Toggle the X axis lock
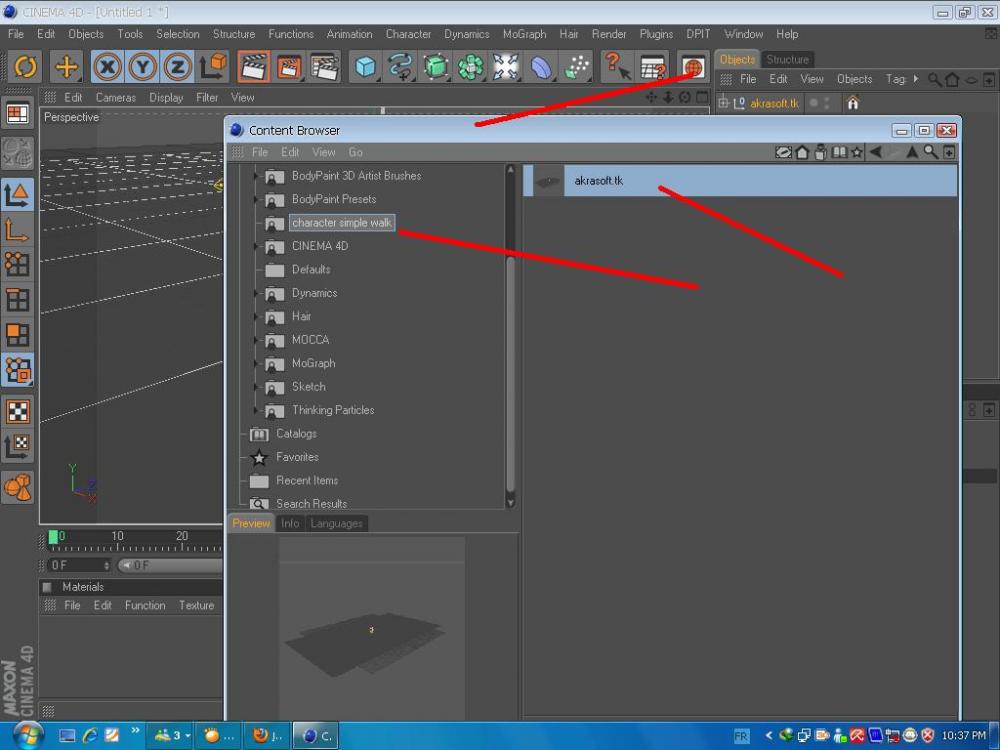Image resolution: width=1000 pixels, height=750 pixels. point(108,66)
